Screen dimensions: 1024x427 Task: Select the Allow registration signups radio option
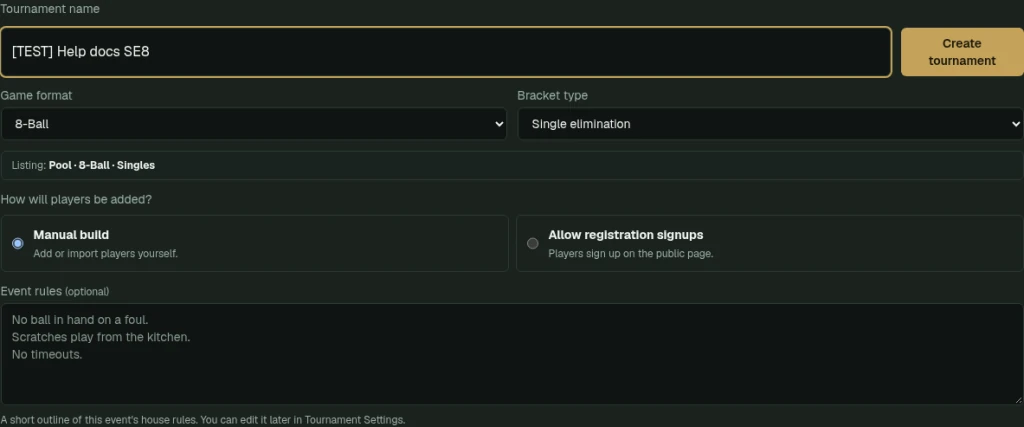[x=533, y=244]
